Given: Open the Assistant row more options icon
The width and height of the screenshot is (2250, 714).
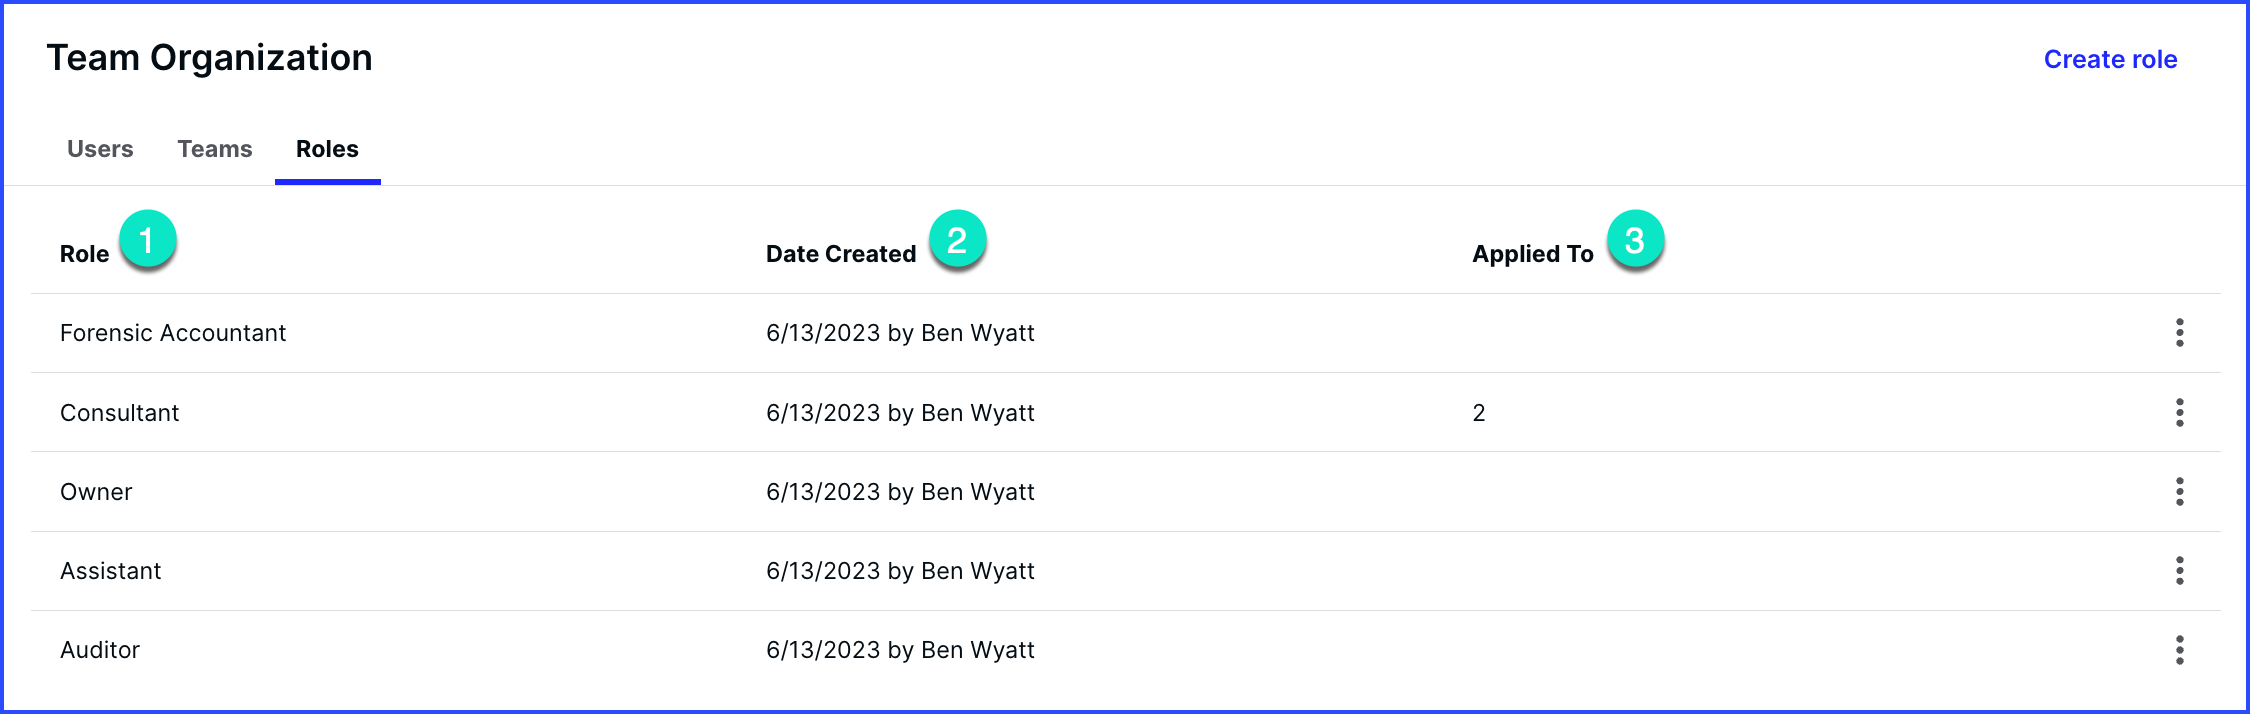Looking at the screenshot, I should point(2179,570).
